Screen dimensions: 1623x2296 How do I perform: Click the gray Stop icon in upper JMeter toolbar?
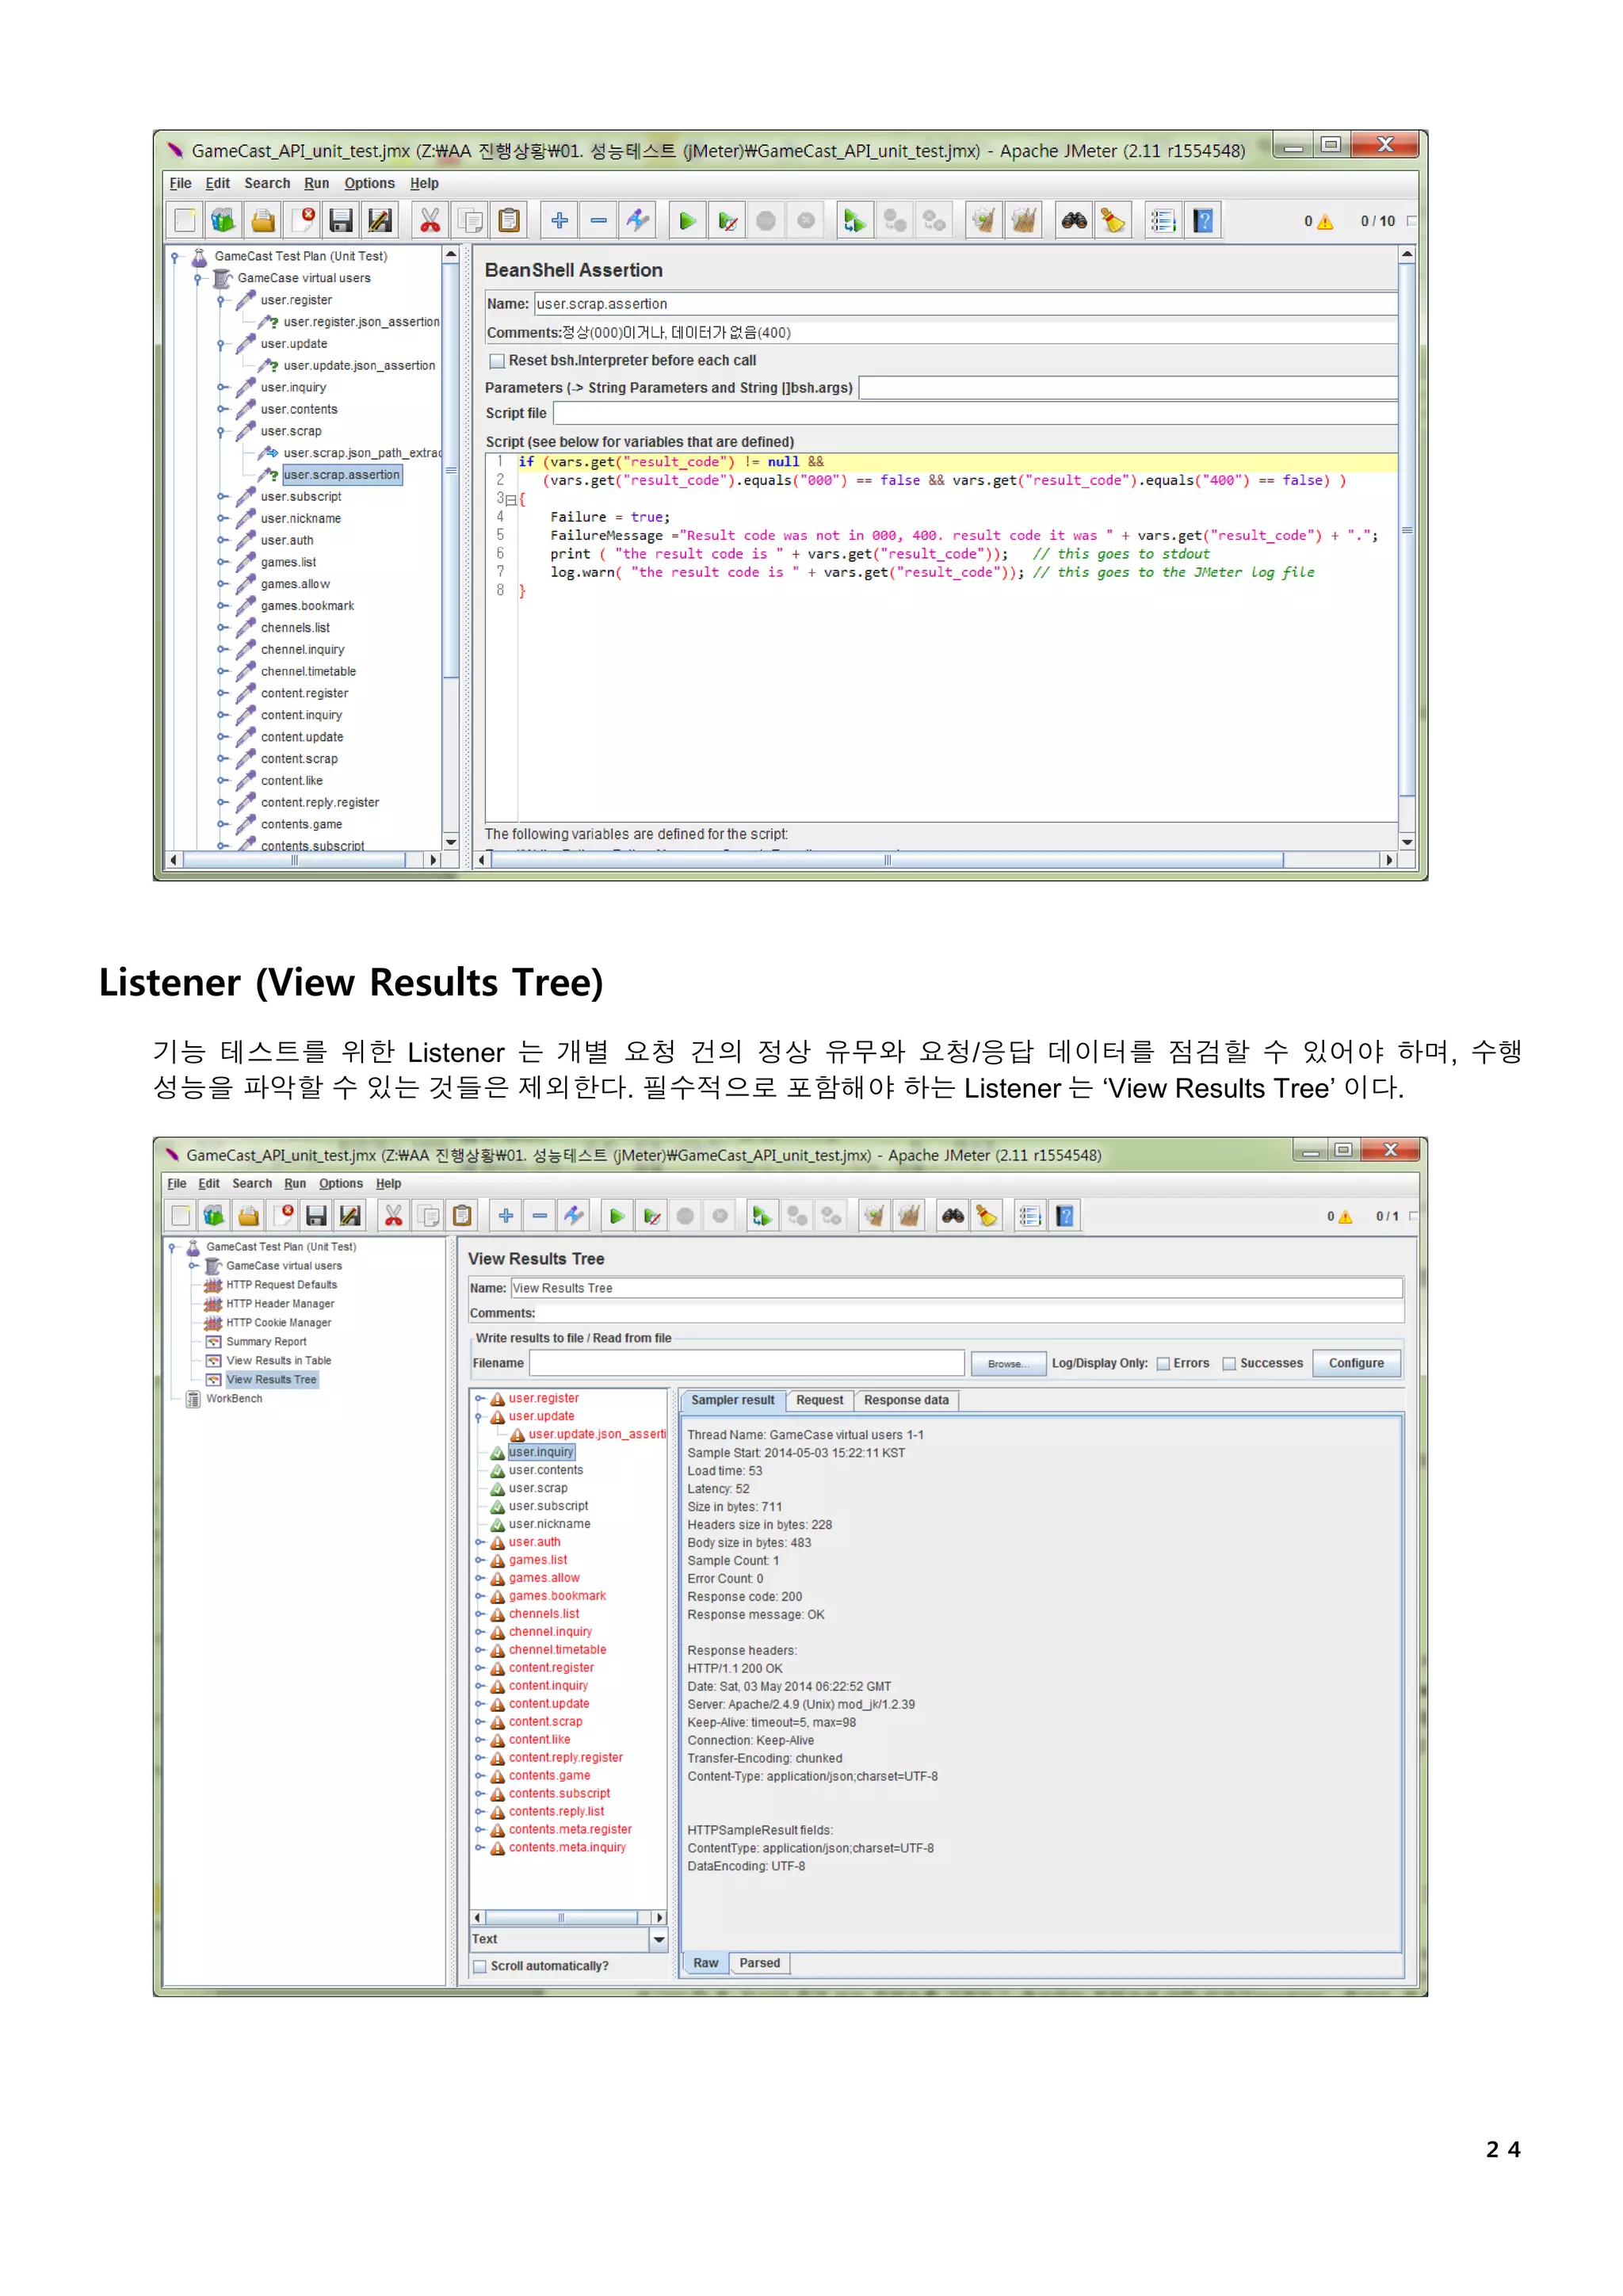click(x=766, y=220)
